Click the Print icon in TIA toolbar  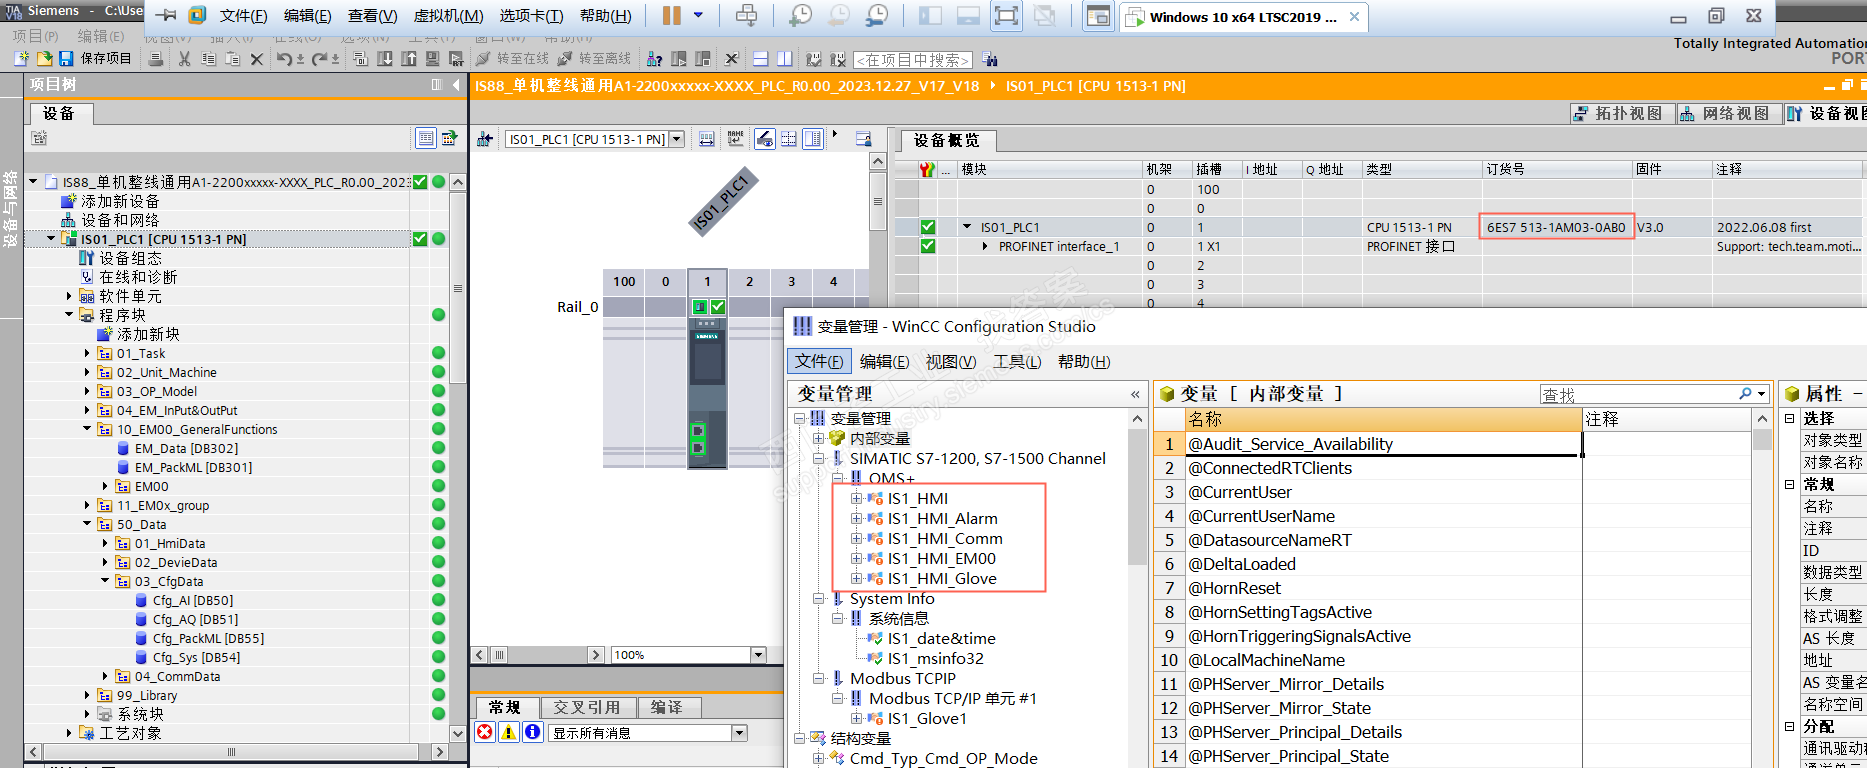156,59
